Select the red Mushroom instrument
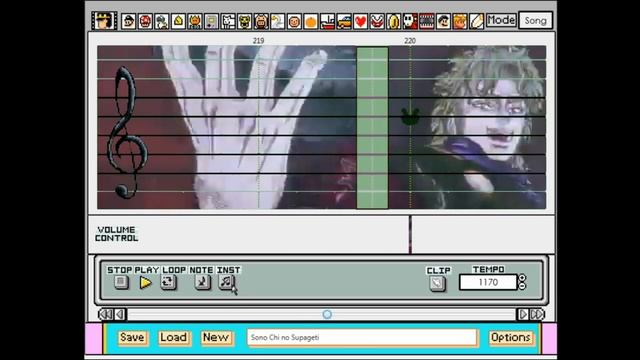Viewport: 640px width, 360px height. [145, 21]
